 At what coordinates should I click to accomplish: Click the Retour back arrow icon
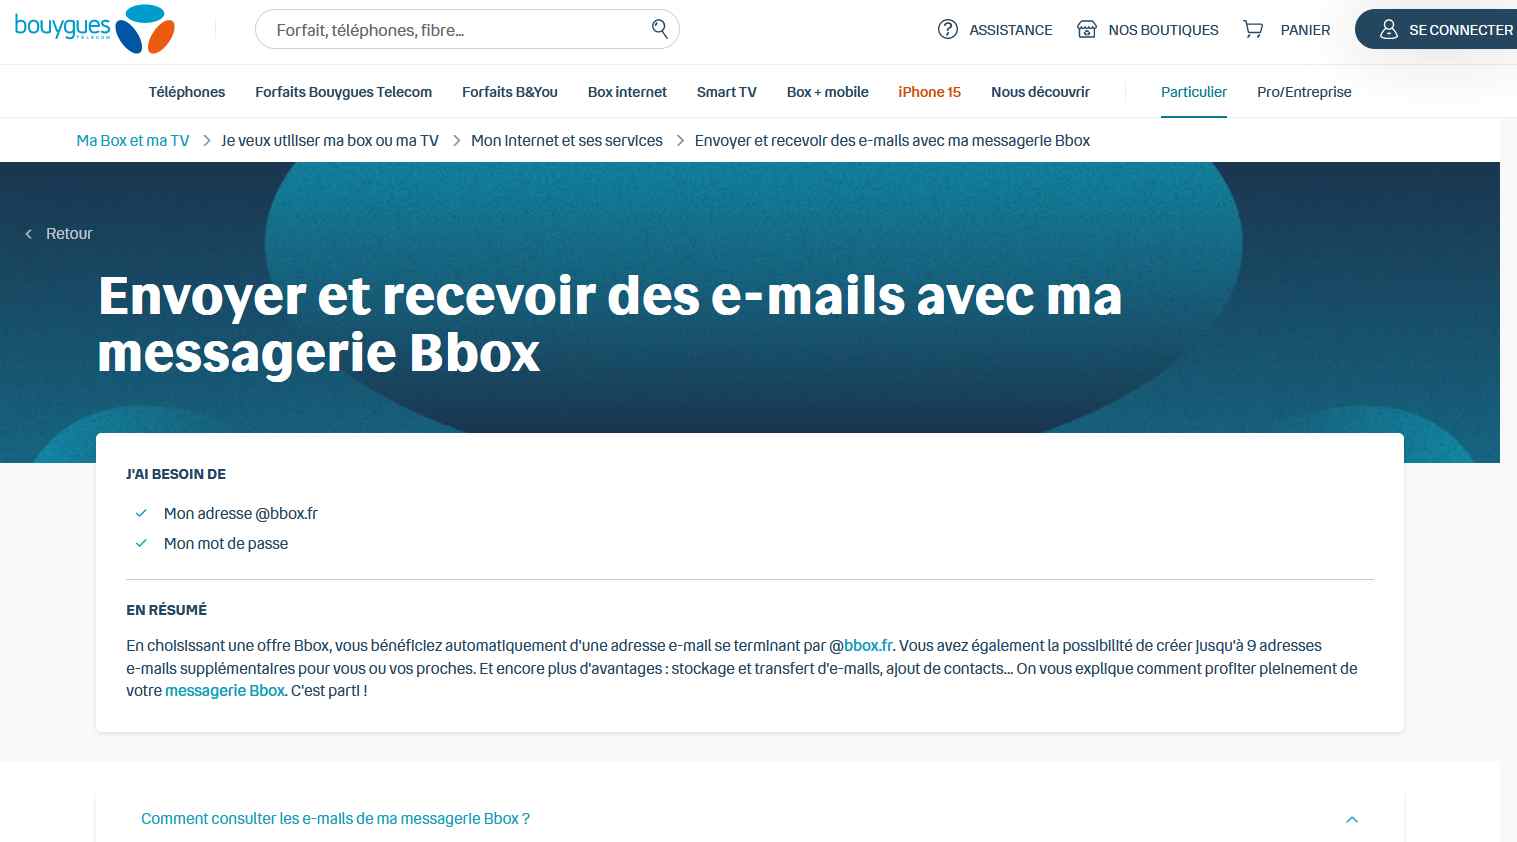pyautogui.click(x=29, y=234)
